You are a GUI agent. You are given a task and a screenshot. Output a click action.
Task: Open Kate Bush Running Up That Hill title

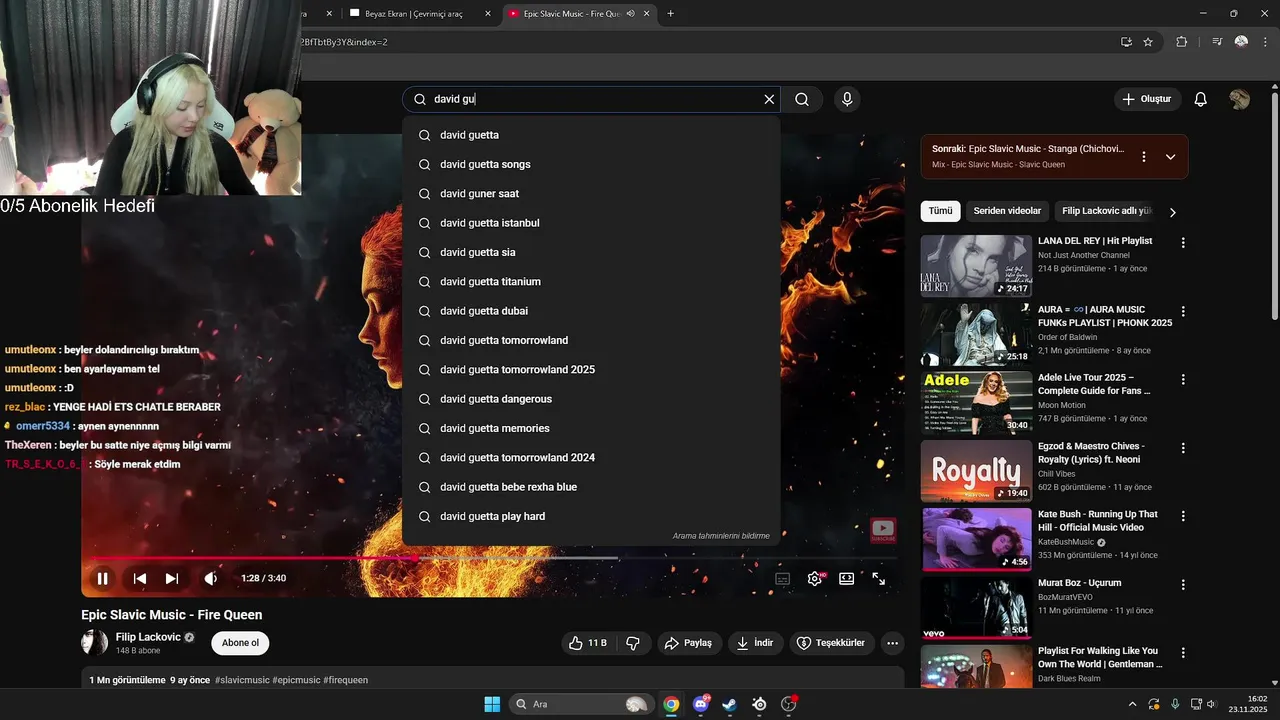[1098, 521]
